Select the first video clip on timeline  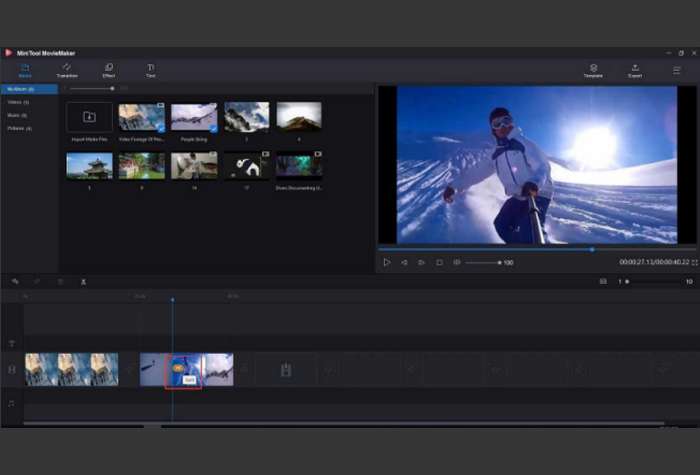click(71, 370)
